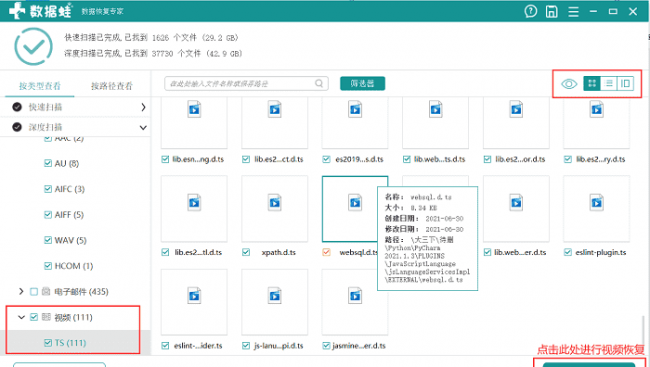Click the 数据蛙 application logo
This screenshot has width=650, height=367.
click(40, 11)
